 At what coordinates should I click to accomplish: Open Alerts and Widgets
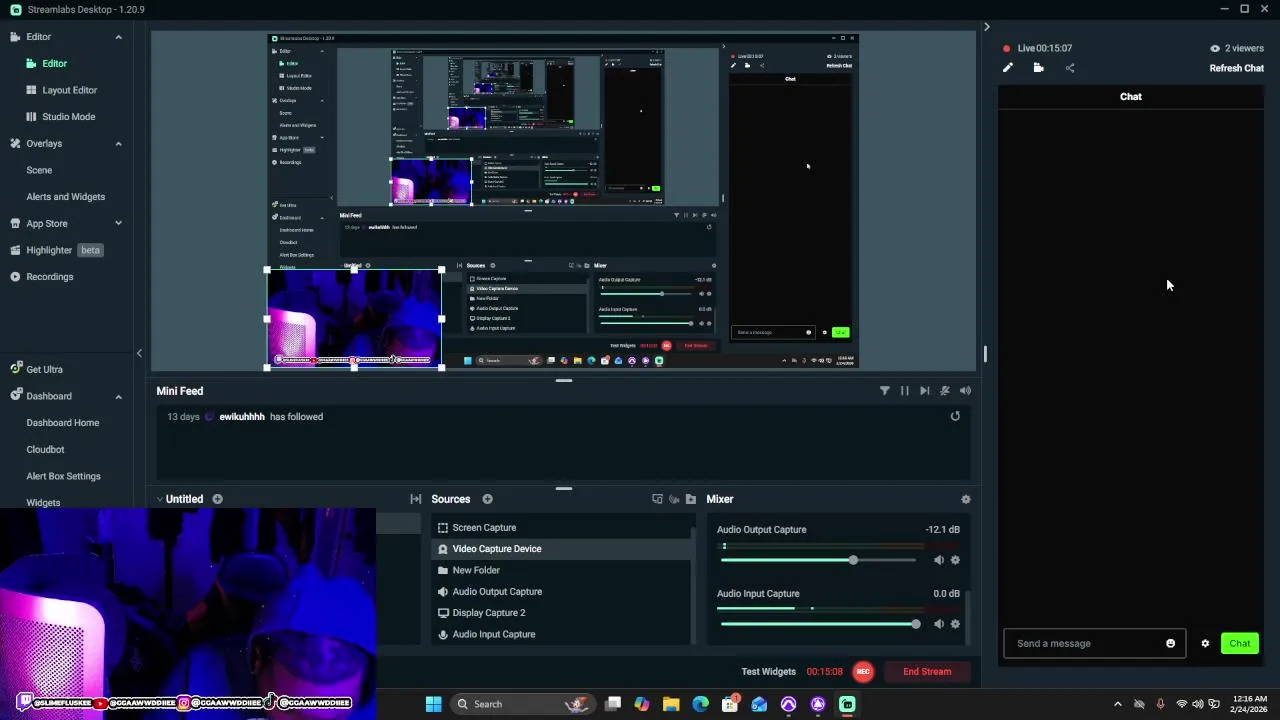coord(65,196)
